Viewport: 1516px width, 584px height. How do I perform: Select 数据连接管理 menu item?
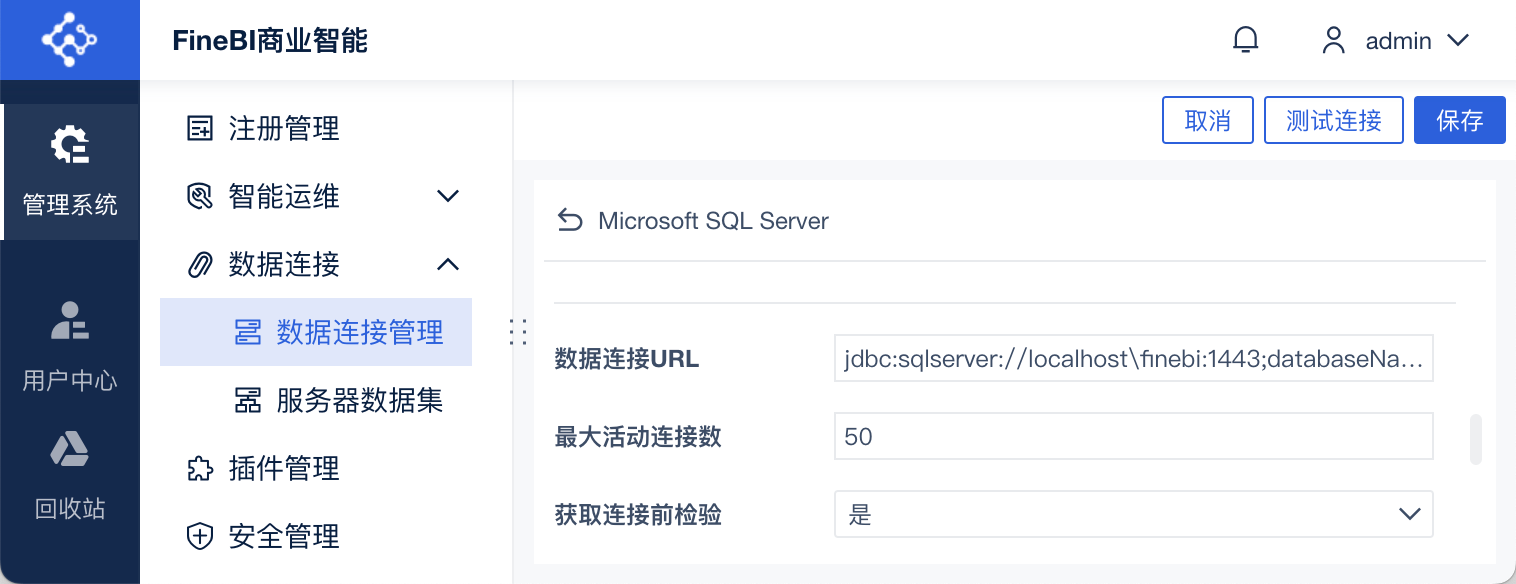[360, 332]
